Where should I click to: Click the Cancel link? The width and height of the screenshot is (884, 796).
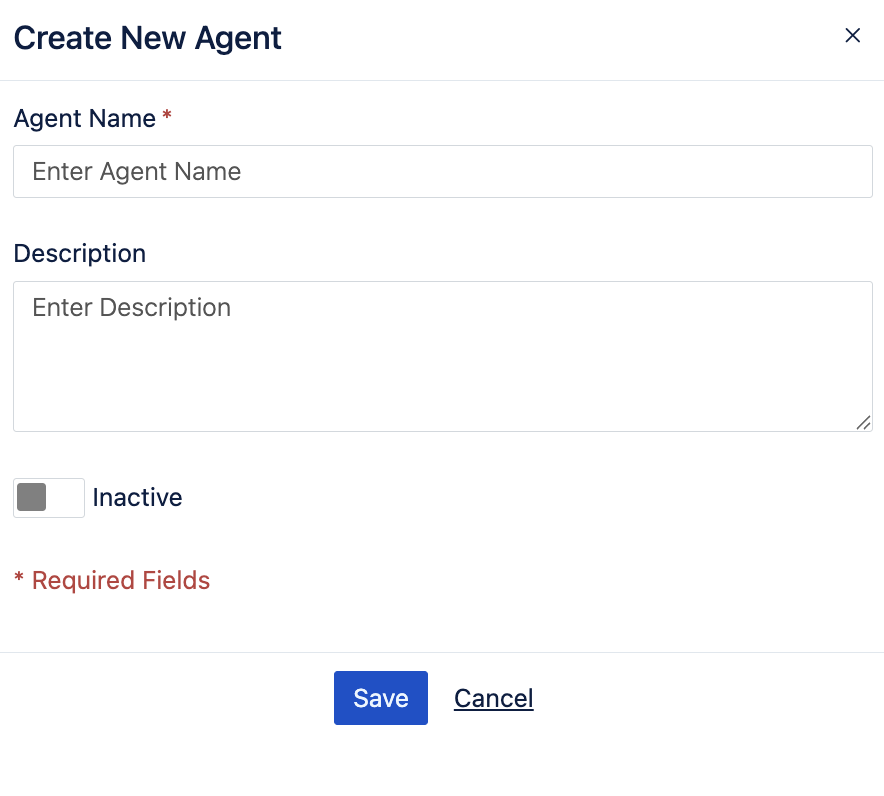coord(493,698)
